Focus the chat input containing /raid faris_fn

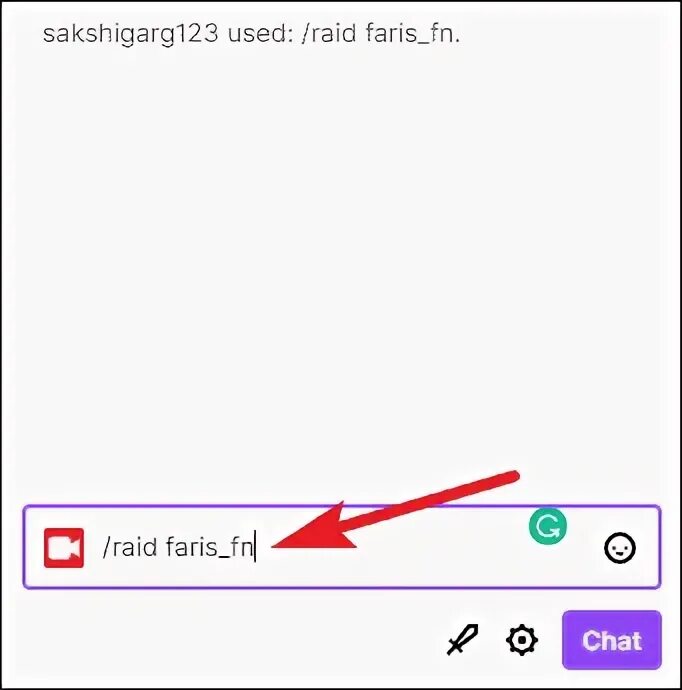[x=342, y=547]
